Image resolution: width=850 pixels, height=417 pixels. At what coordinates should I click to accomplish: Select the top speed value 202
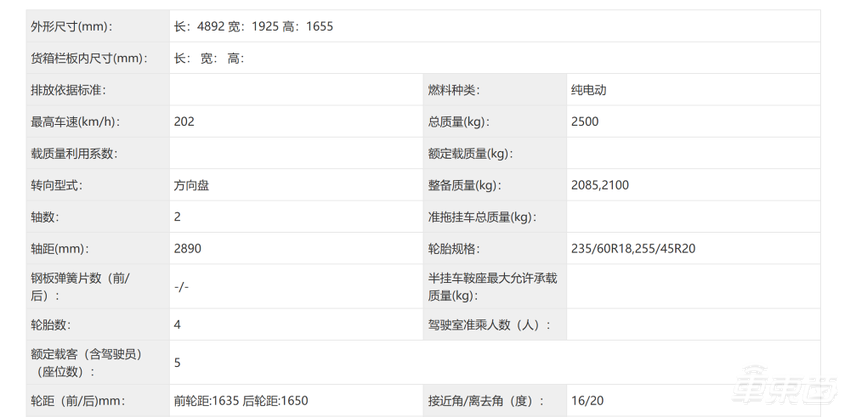[x=183, y=122]
